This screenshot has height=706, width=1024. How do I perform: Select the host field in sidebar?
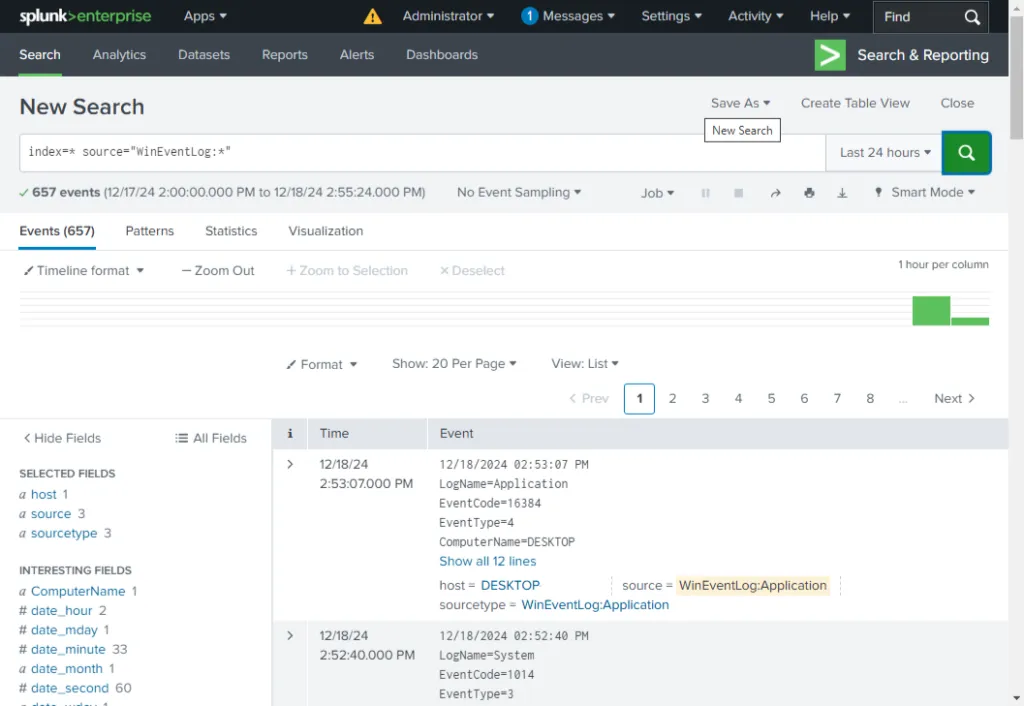[x=44, y=495]
